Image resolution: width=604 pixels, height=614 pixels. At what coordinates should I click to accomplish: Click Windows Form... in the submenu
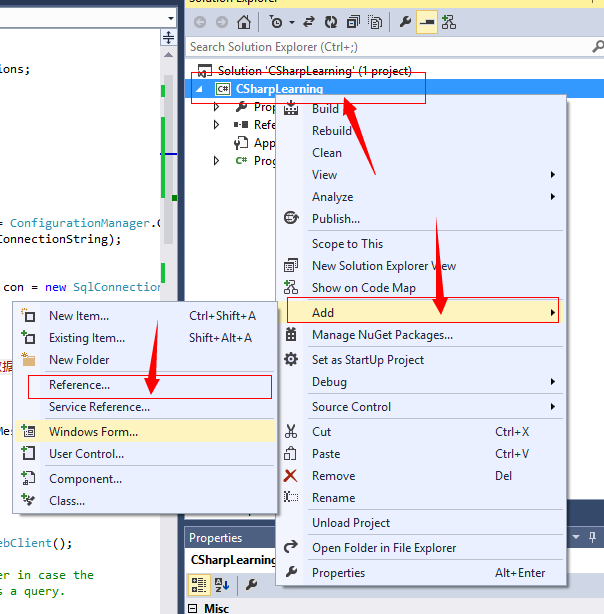click(x=93, y=431)
